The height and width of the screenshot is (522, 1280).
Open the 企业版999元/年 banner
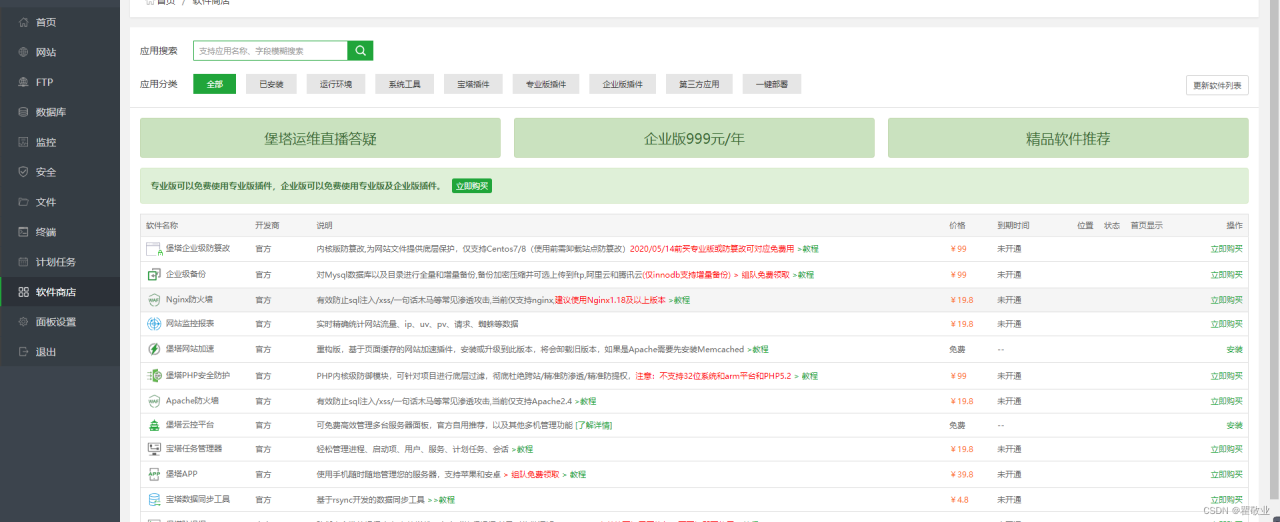694,138
